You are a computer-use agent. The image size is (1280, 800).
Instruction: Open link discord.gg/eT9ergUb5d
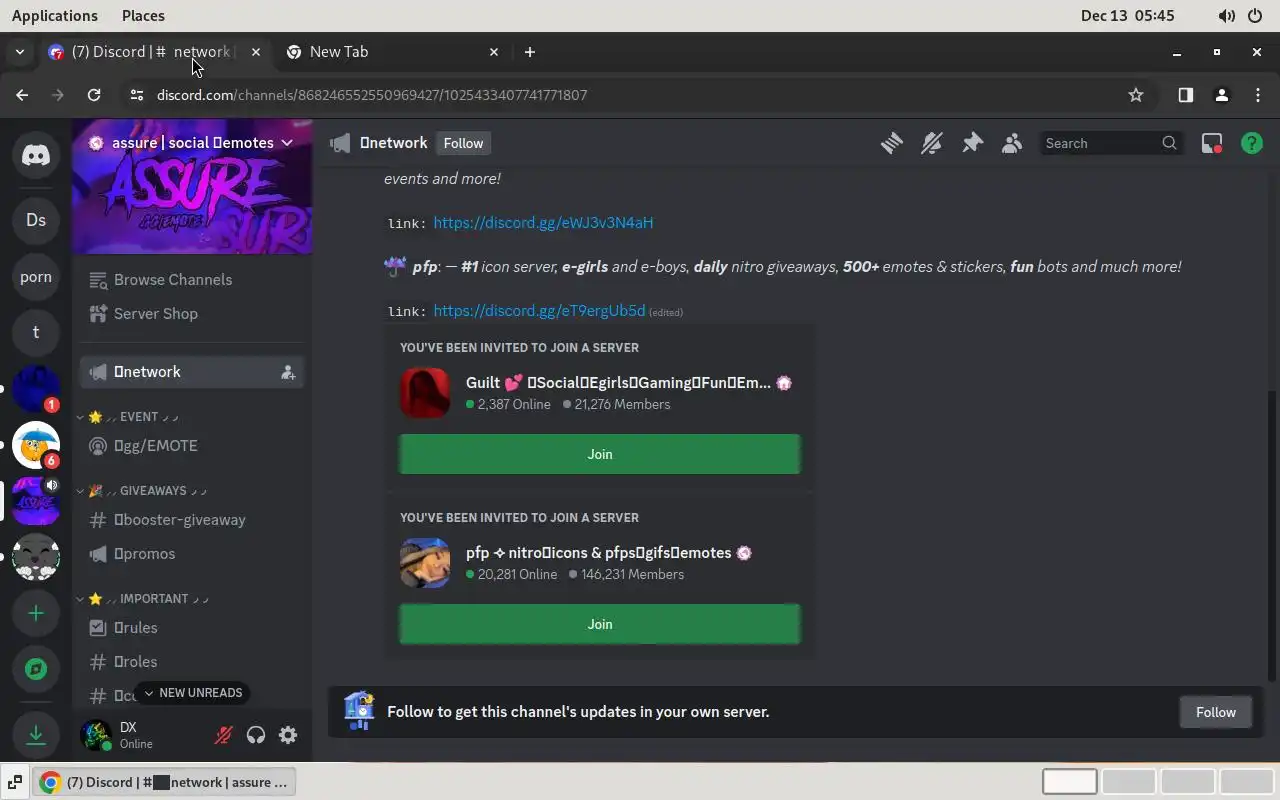pos(539,311)
